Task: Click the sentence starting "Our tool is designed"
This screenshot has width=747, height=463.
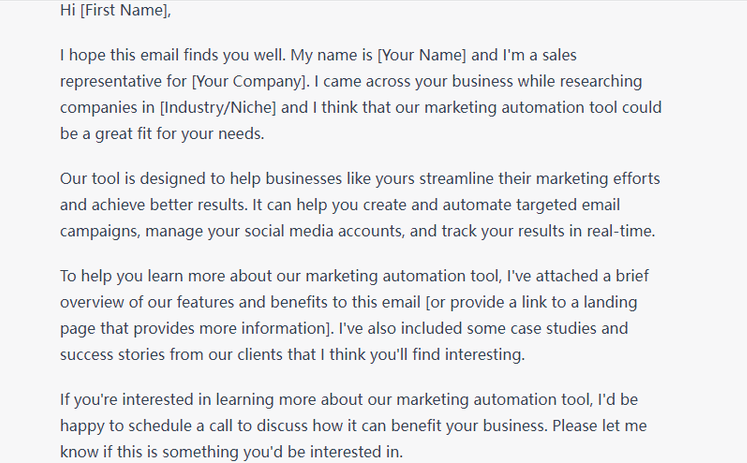Action: coord(200,178)
